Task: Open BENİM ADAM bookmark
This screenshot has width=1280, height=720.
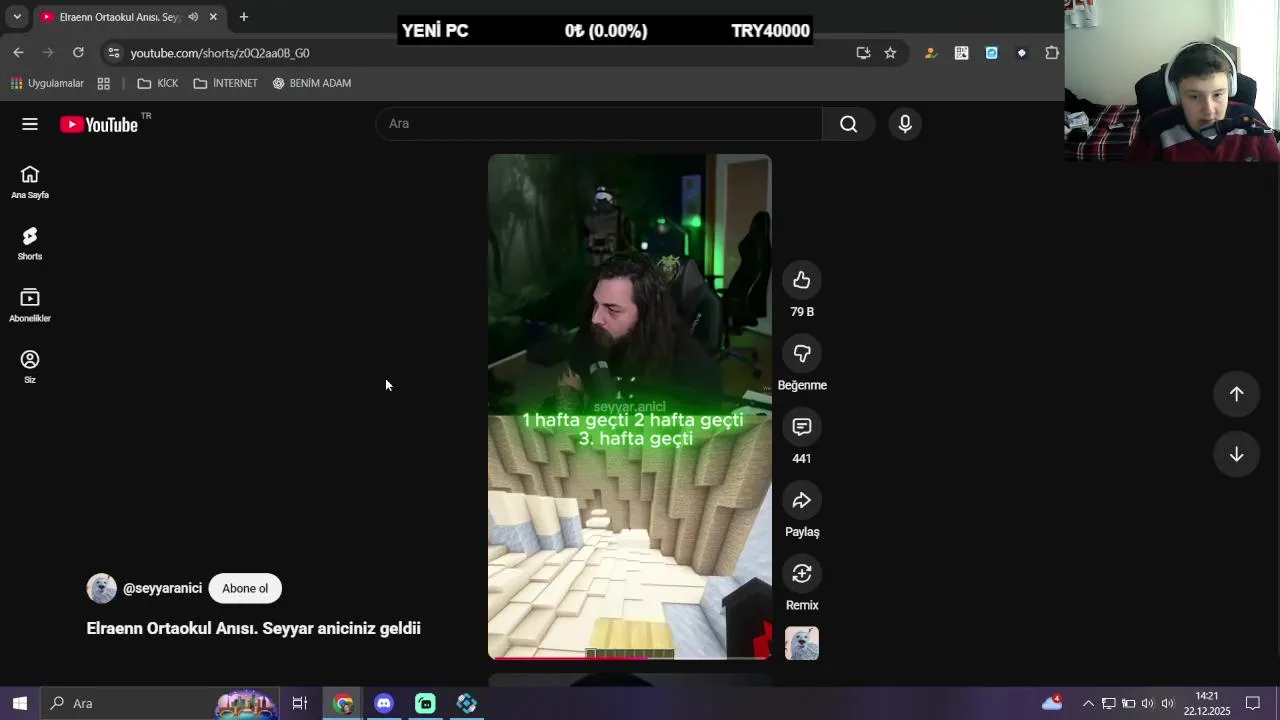Action: pyautogui.click(x=312, y=83)
